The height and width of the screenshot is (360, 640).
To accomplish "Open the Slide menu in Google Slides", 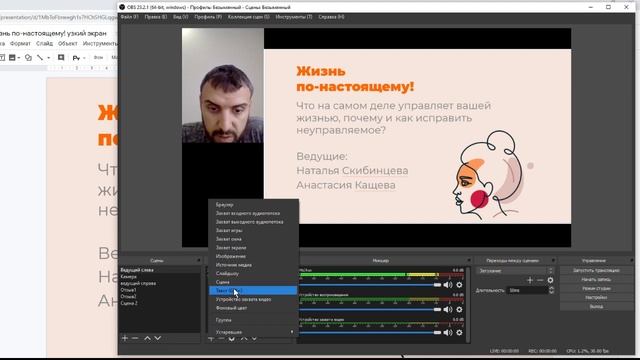I will pyautogui.click(x=44, y=43).
